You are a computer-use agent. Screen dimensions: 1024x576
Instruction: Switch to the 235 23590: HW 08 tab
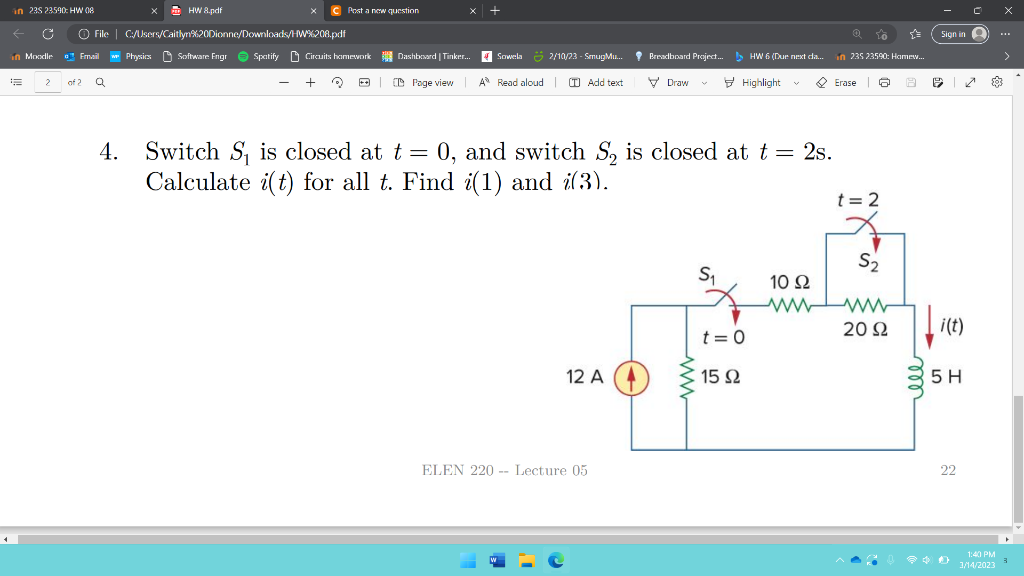(60, 11)
